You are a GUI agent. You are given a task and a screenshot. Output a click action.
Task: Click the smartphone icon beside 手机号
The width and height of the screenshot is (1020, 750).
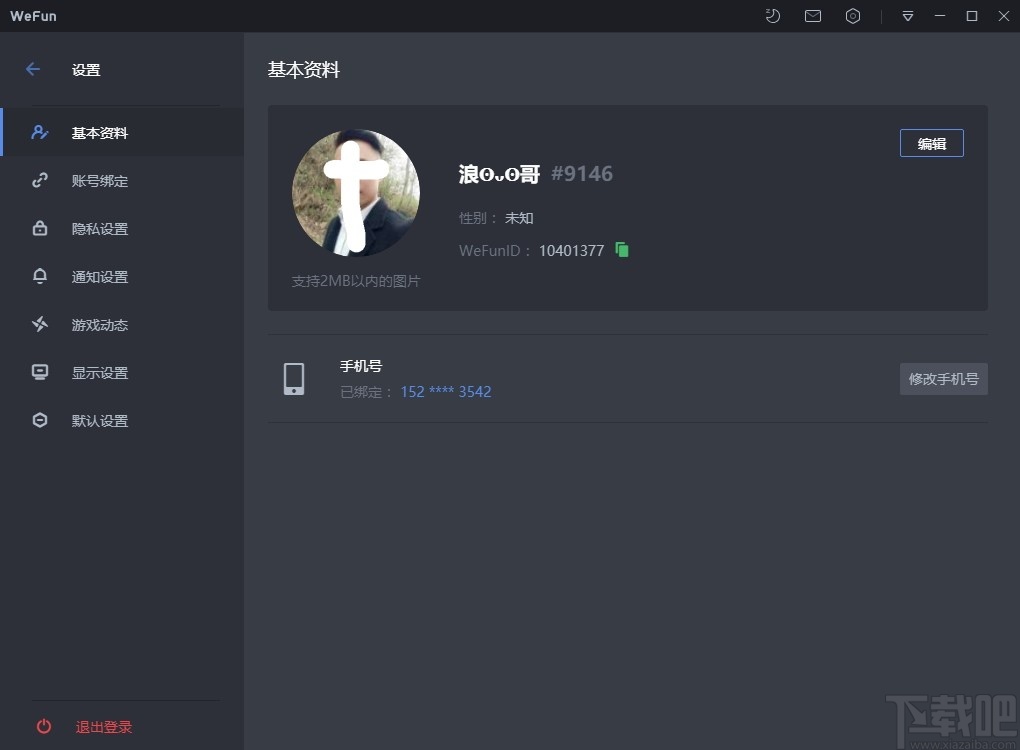click(294, 379)
